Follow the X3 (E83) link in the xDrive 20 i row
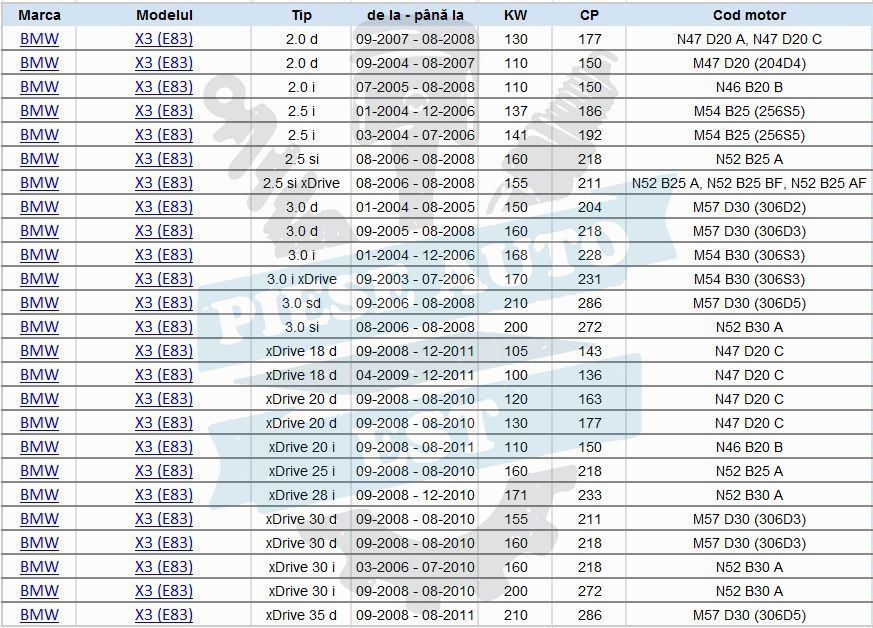Viewport: 873px width, 628px height. pos(164,447)
